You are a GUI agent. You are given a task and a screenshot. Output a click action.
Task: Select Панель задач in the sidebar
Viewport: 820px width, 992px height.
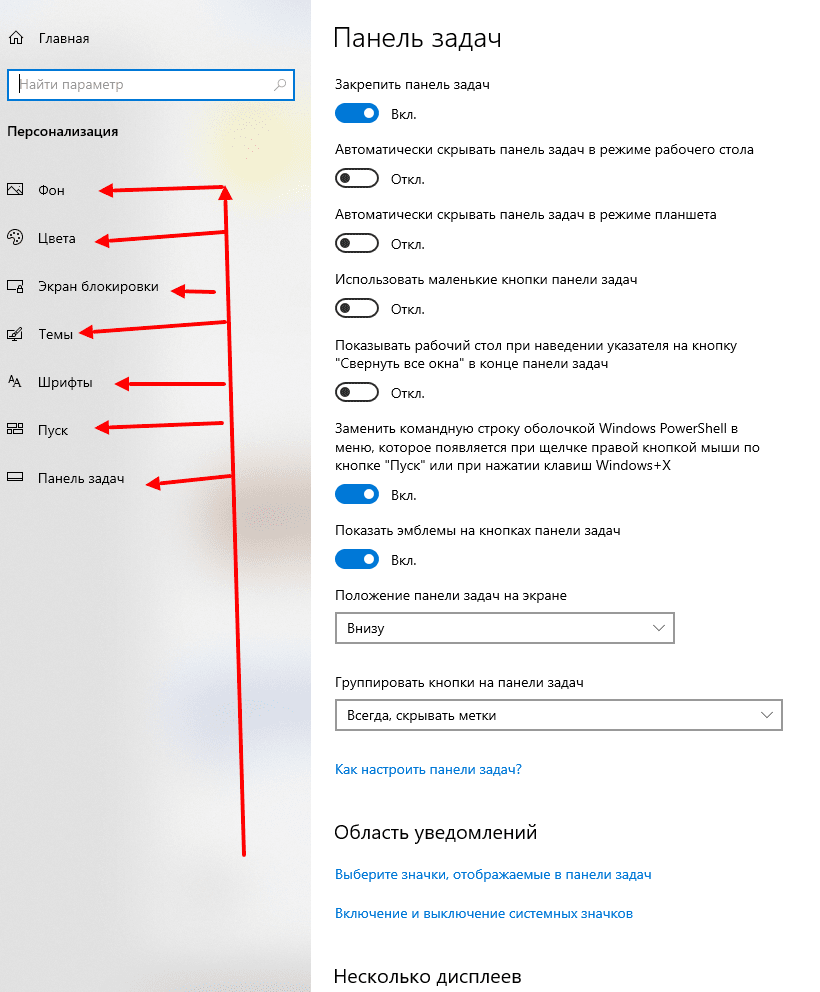tap(81, 478)
